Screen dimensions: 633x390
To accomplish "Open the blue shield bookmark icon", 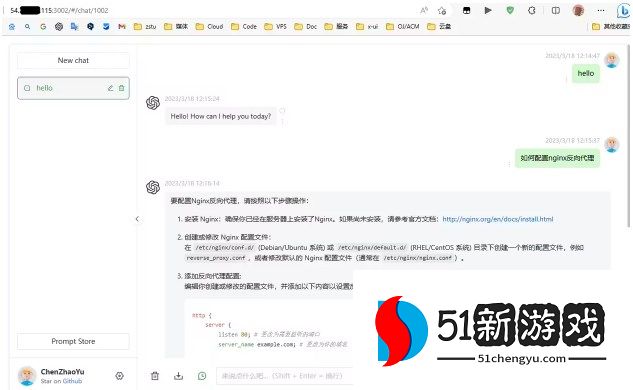I will pos(106,27).
